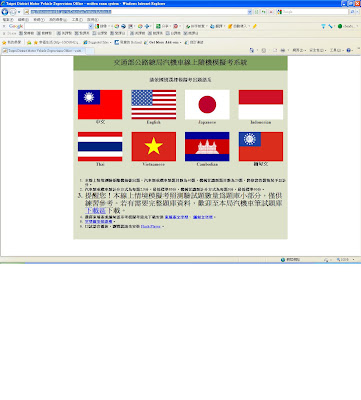The image size is (361, 400).
Task: Open the 下載區 download area link
Action: [x=96, y=211]
